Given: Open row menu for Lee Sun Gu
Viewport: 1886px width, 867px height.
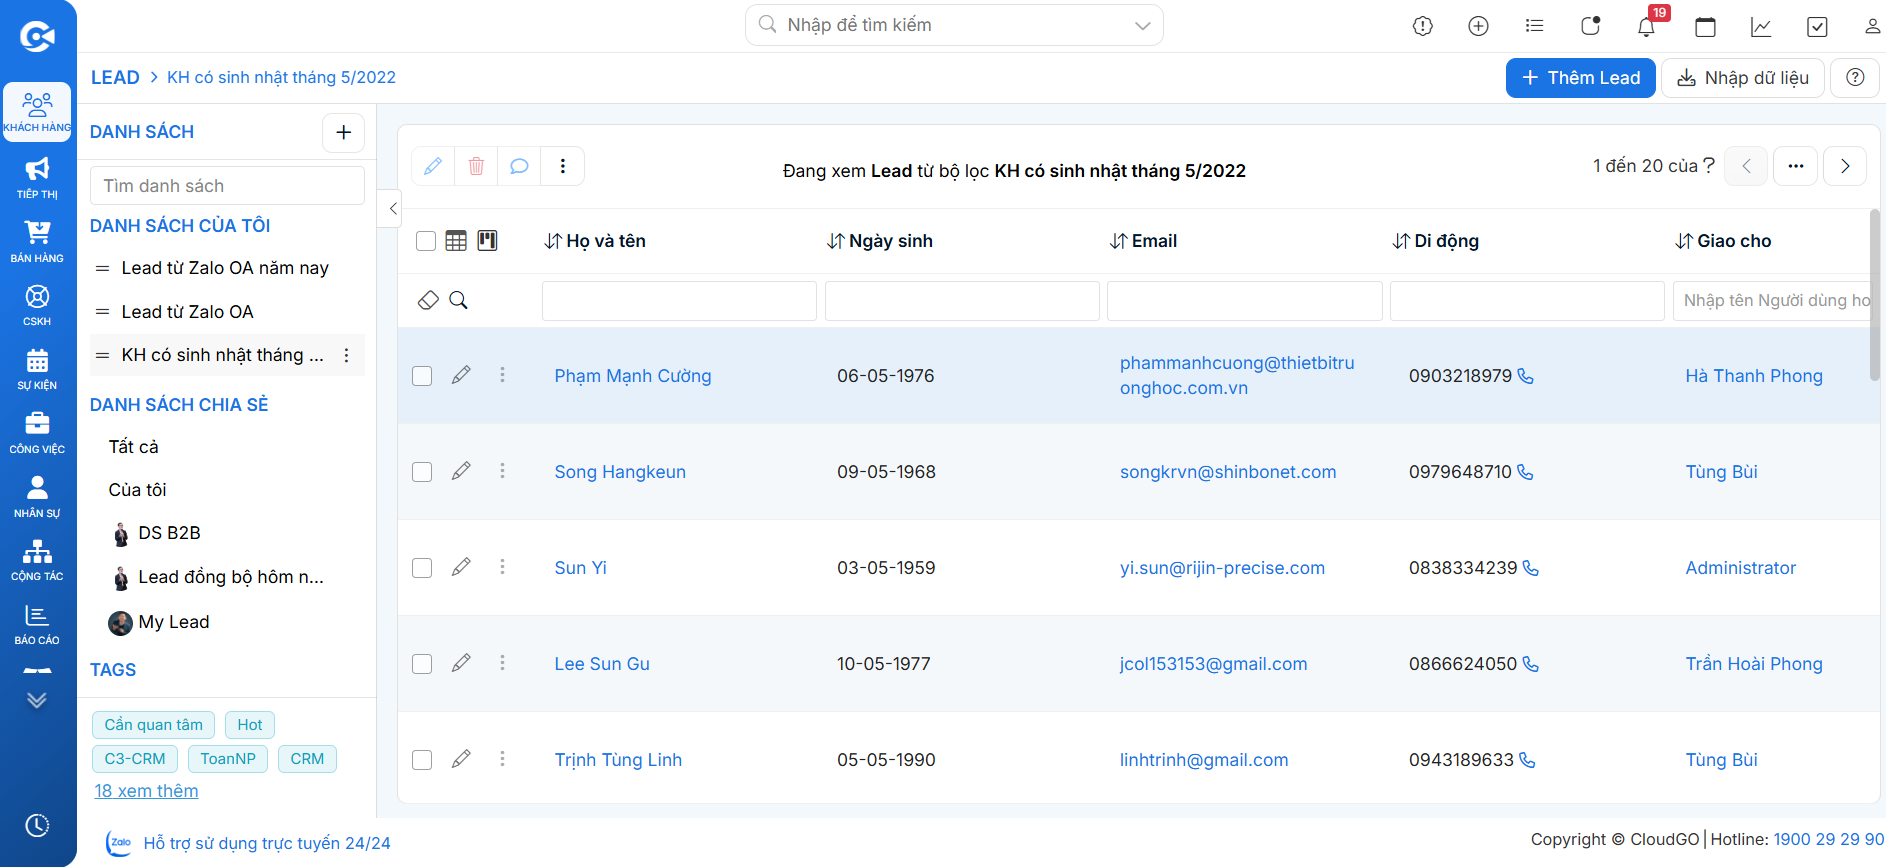Looking at the screenshot, I should (x=502, y=663).
